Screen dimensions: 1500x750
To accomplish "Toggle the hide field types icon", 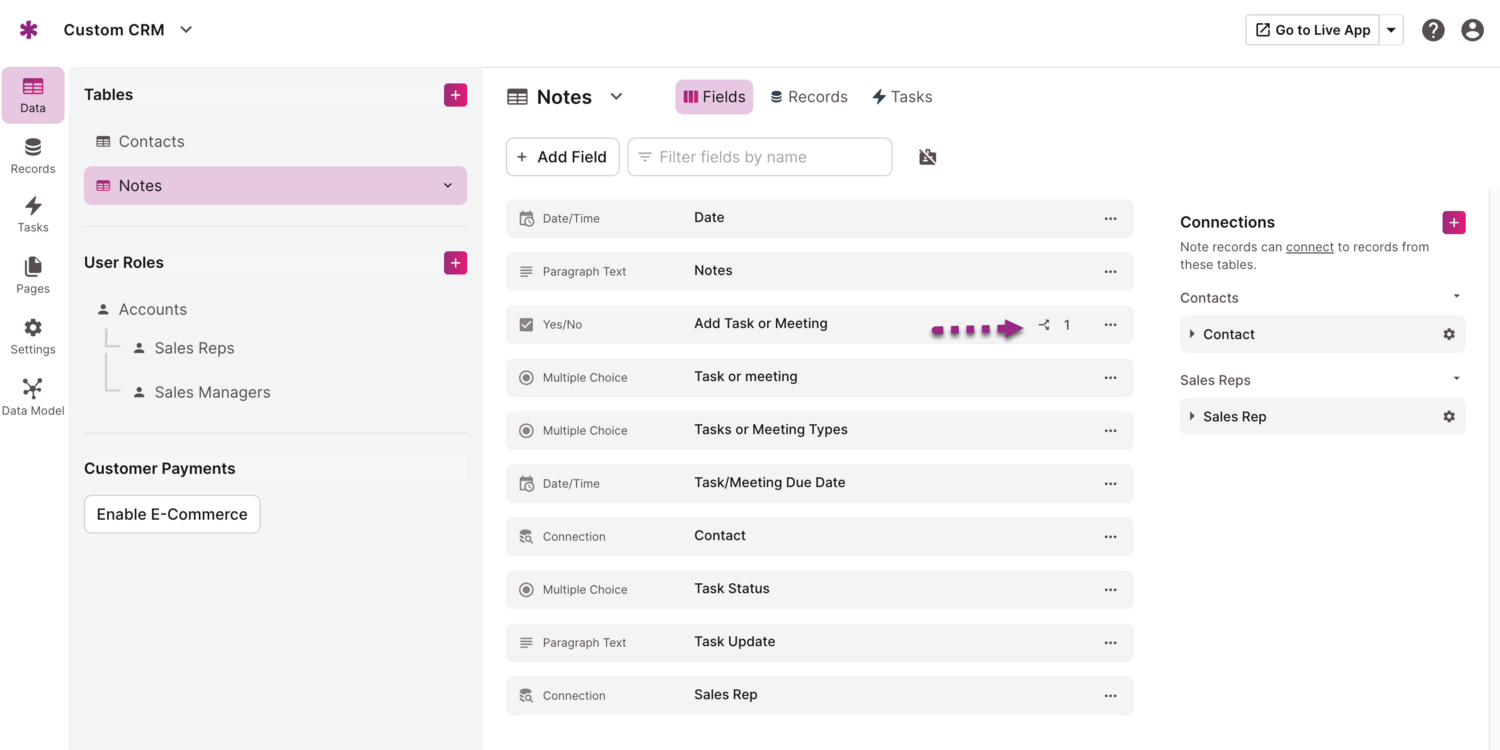I will click(x=928, y=157).
